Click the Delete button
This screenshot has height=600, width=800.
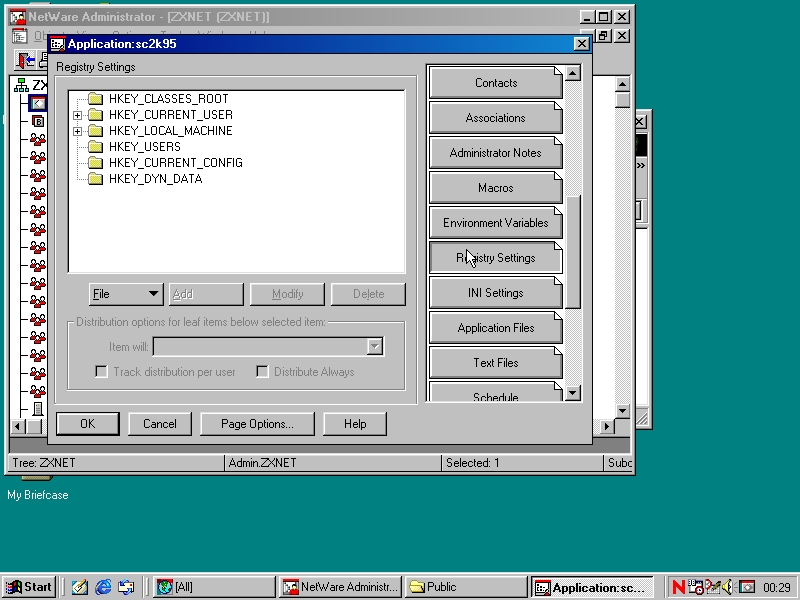[x=368, y=294]
